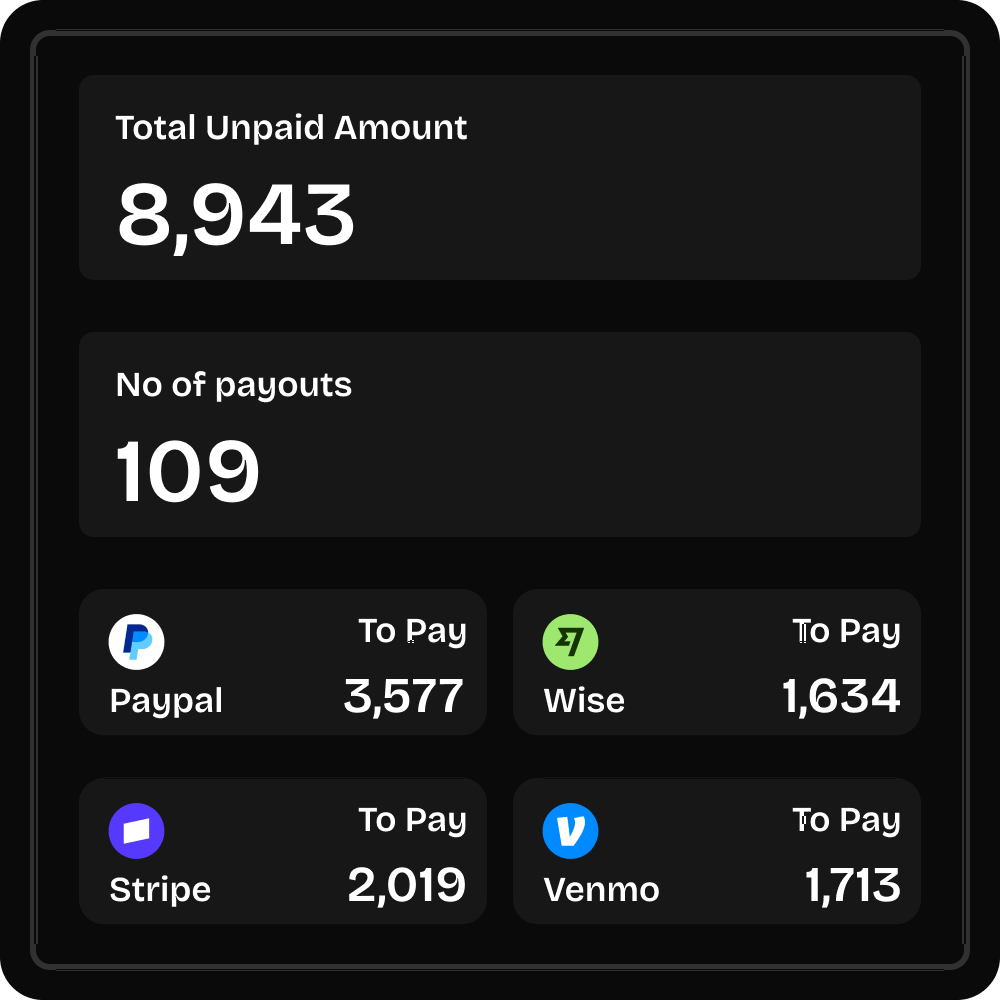This screenshot has width=1000, height=1000.
Task: Click the 109 payouts count
Action: (x=188, y=472)
